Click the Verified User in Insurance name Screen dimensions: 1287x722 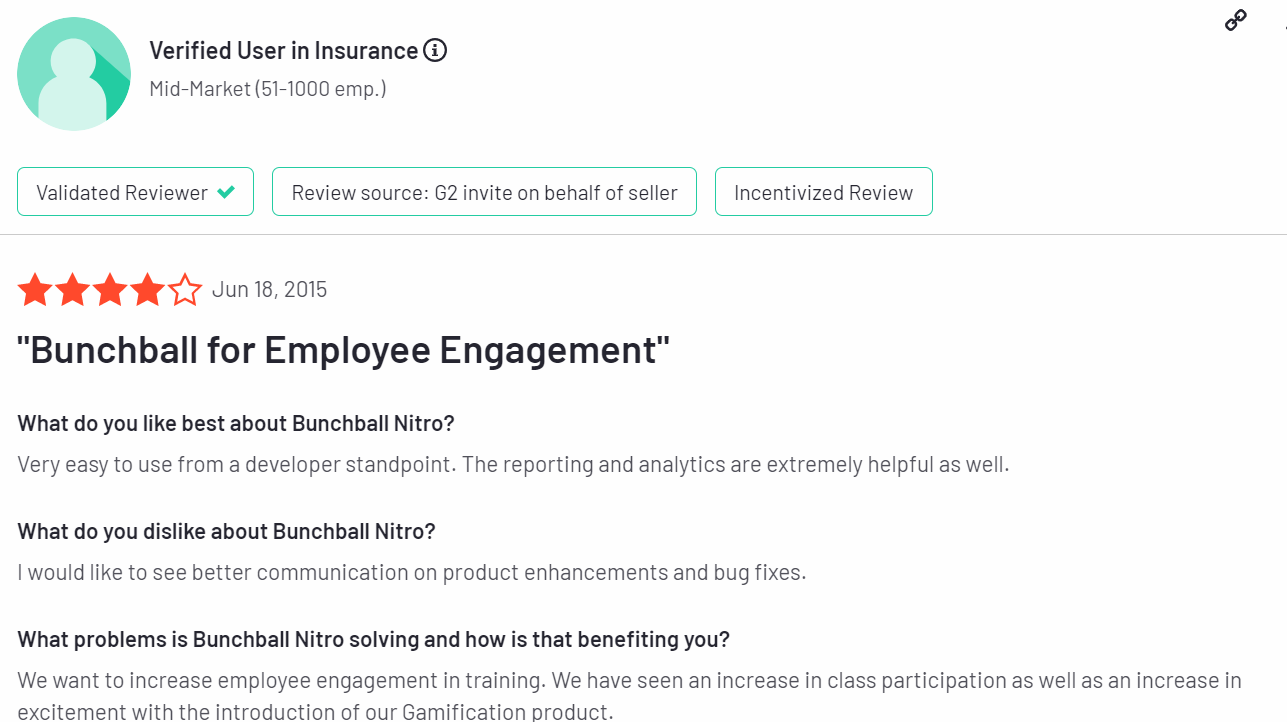click(x=284, y=50)
